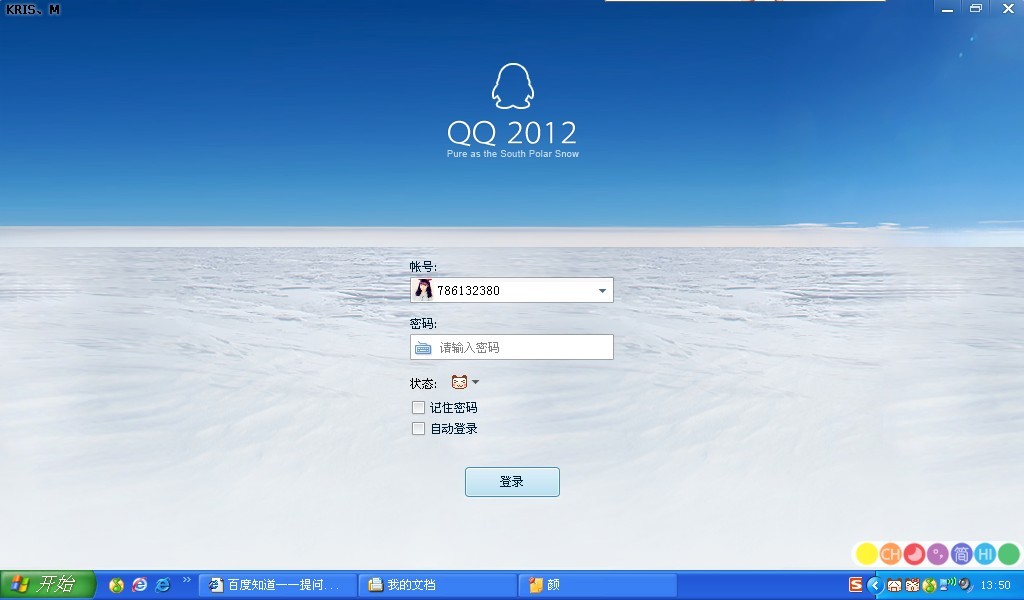
Task: Click the blue HI bubble icon
Action: pos(983,553)
